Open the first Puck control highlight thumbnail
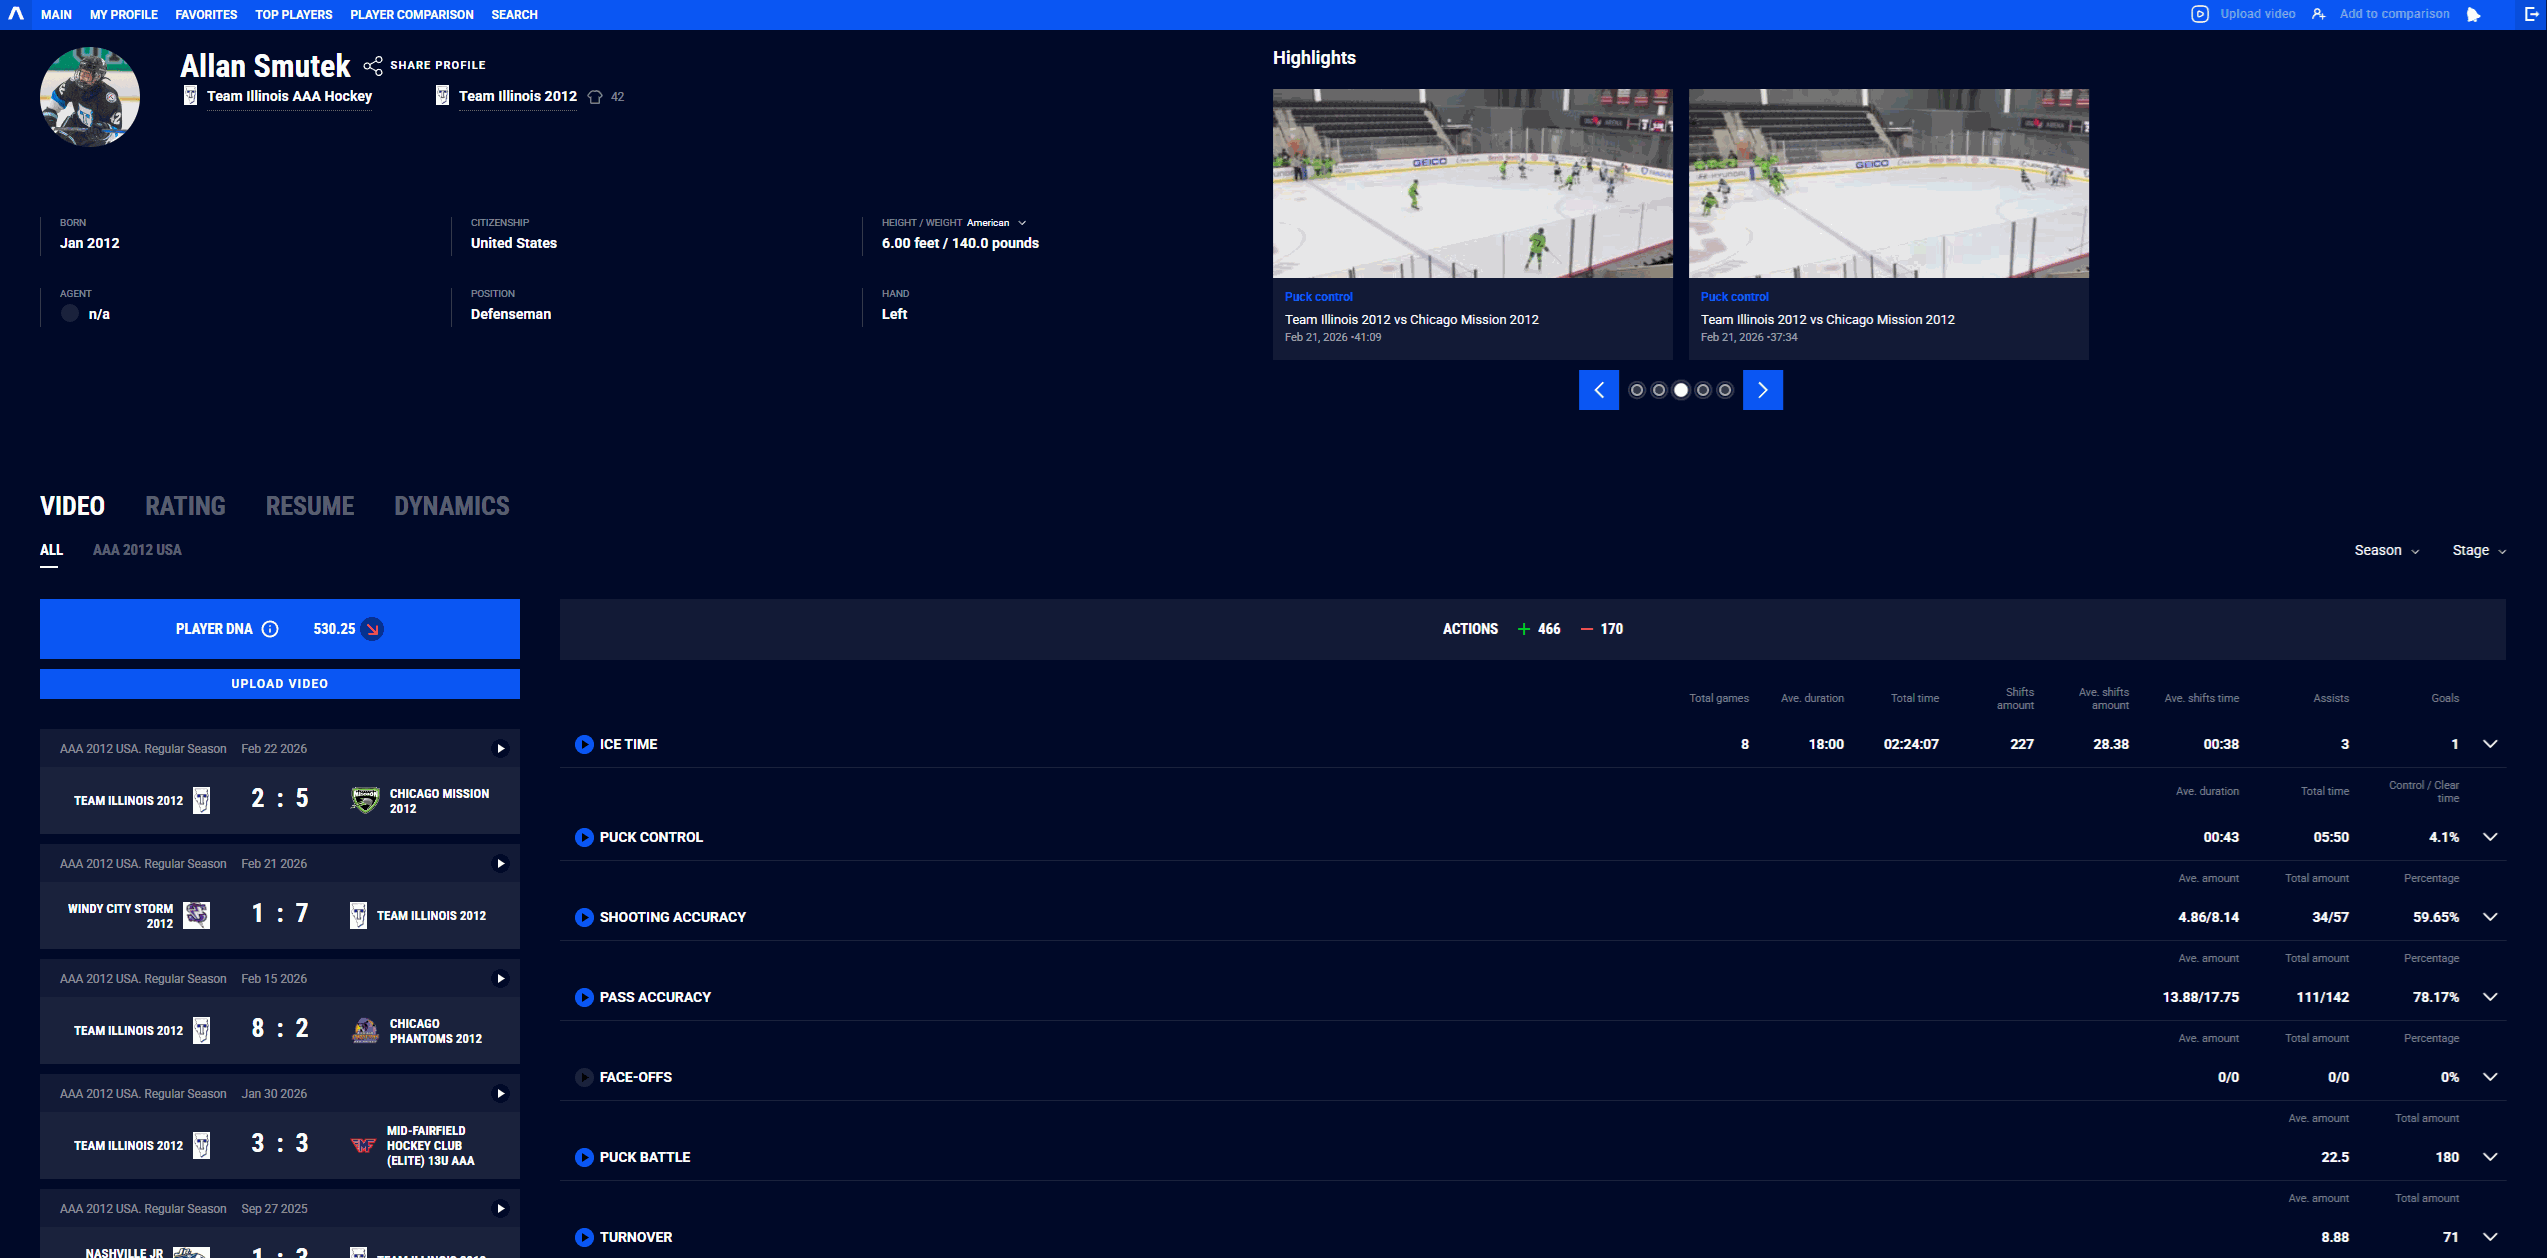The height and width of the screenshot is (1258, 2547). (x=1472, y=183)
